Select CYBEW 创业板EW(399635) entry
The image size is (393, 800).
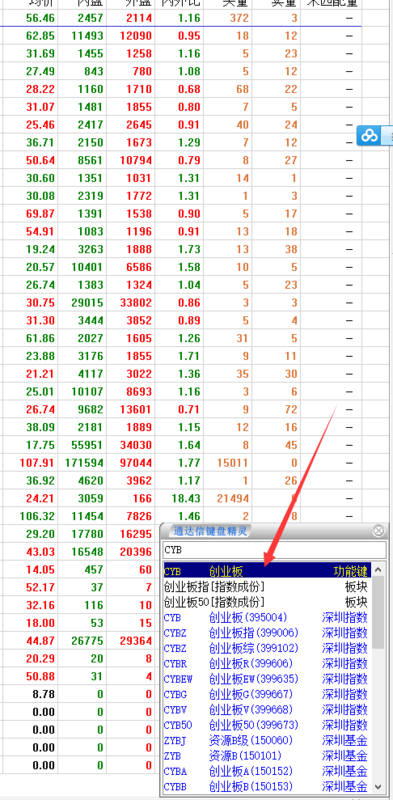266,679
